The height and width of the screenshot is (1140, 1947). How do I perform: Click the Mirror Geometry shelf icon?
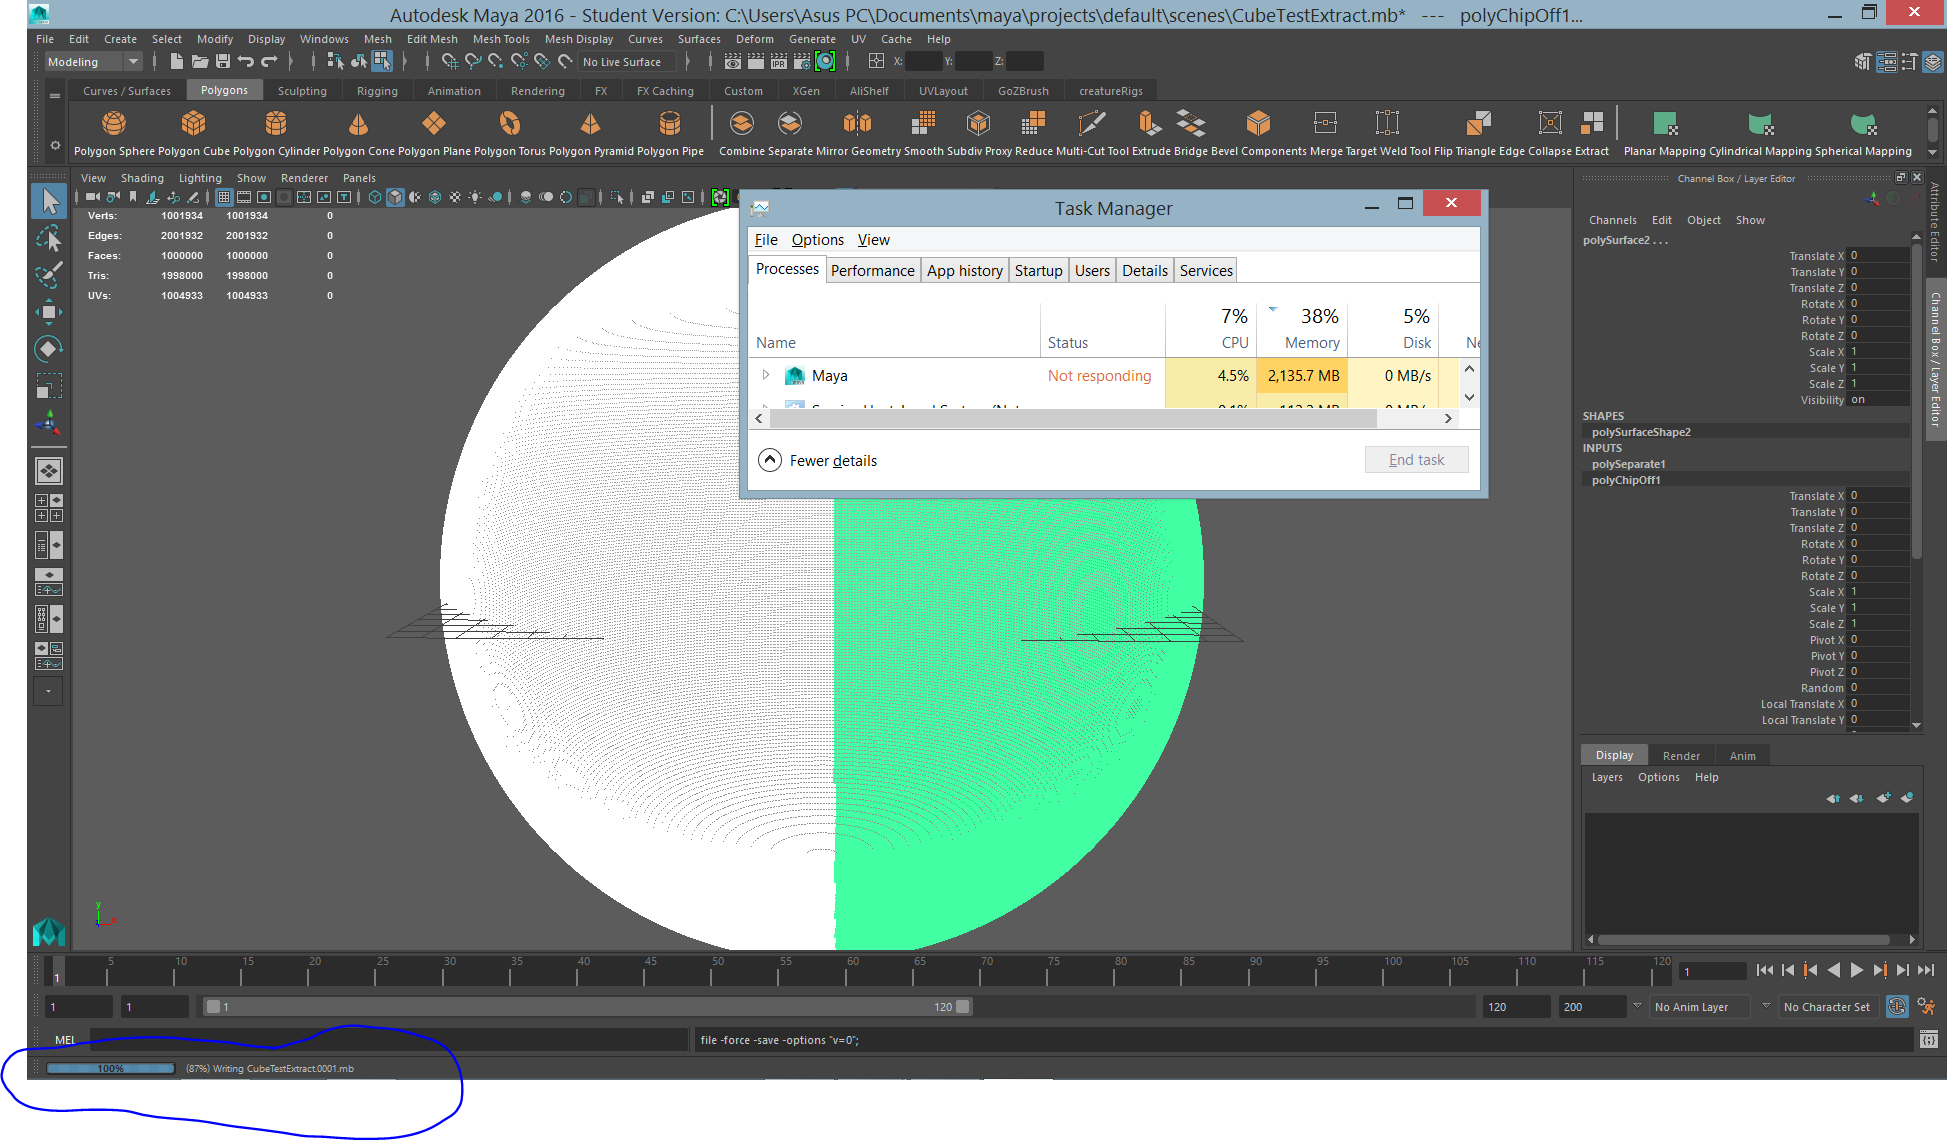coord(857,124)
